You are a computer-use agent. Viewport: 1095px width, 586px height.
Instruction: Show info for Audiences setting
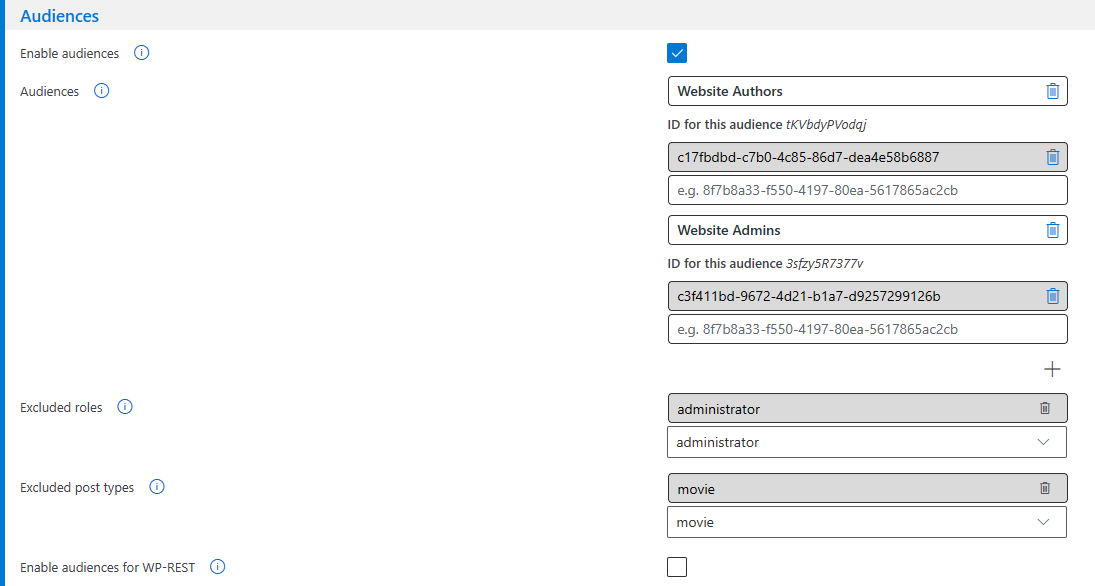[101, 91]
